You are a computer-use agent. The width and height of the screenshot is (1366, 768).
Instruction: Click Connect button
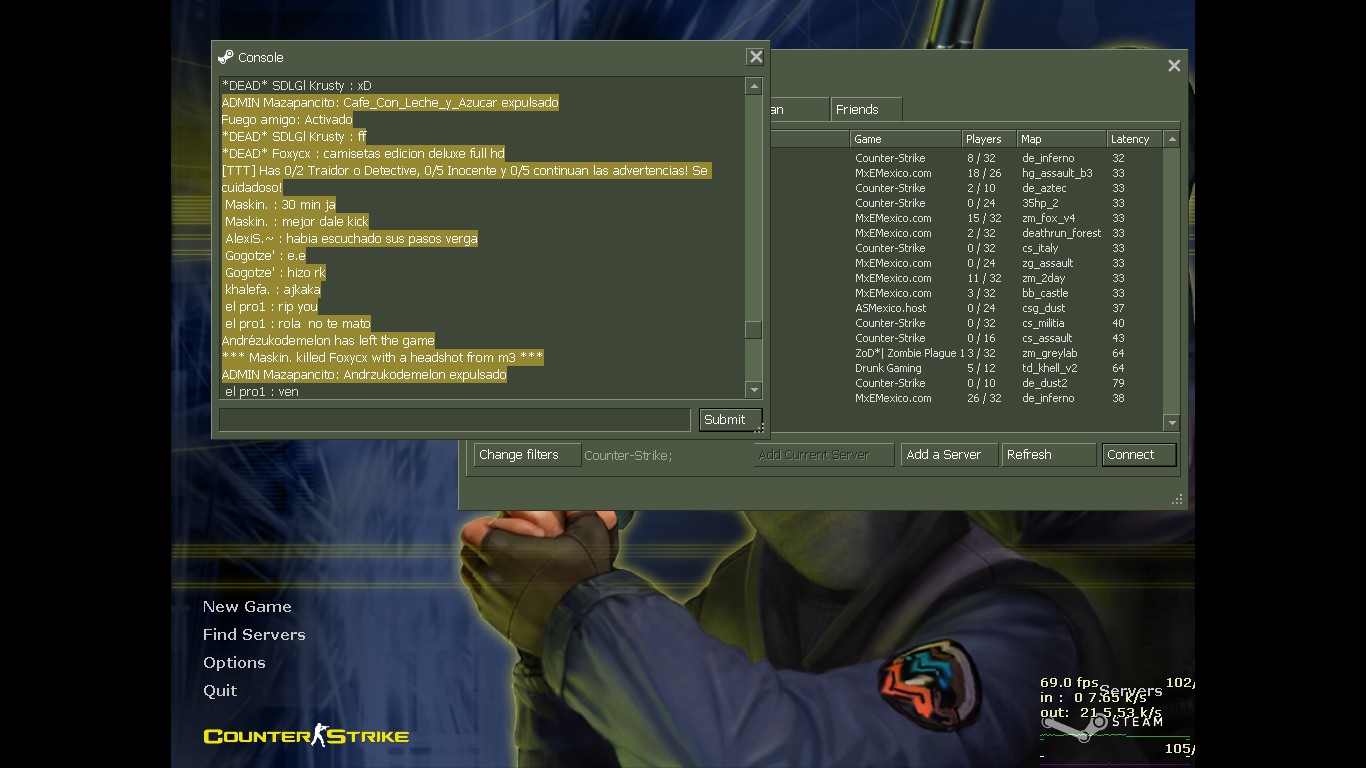point(1139,455)
